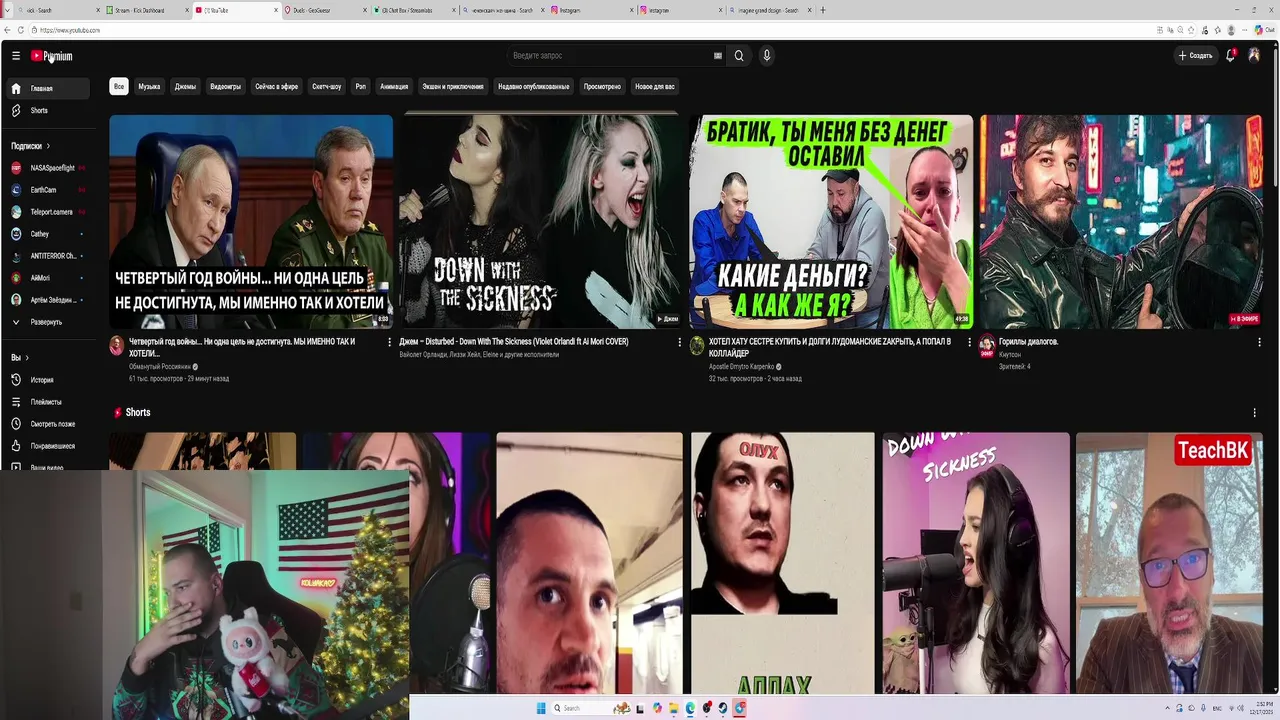
Task: Open the account avatar menu
Action: coord(1254,56)
